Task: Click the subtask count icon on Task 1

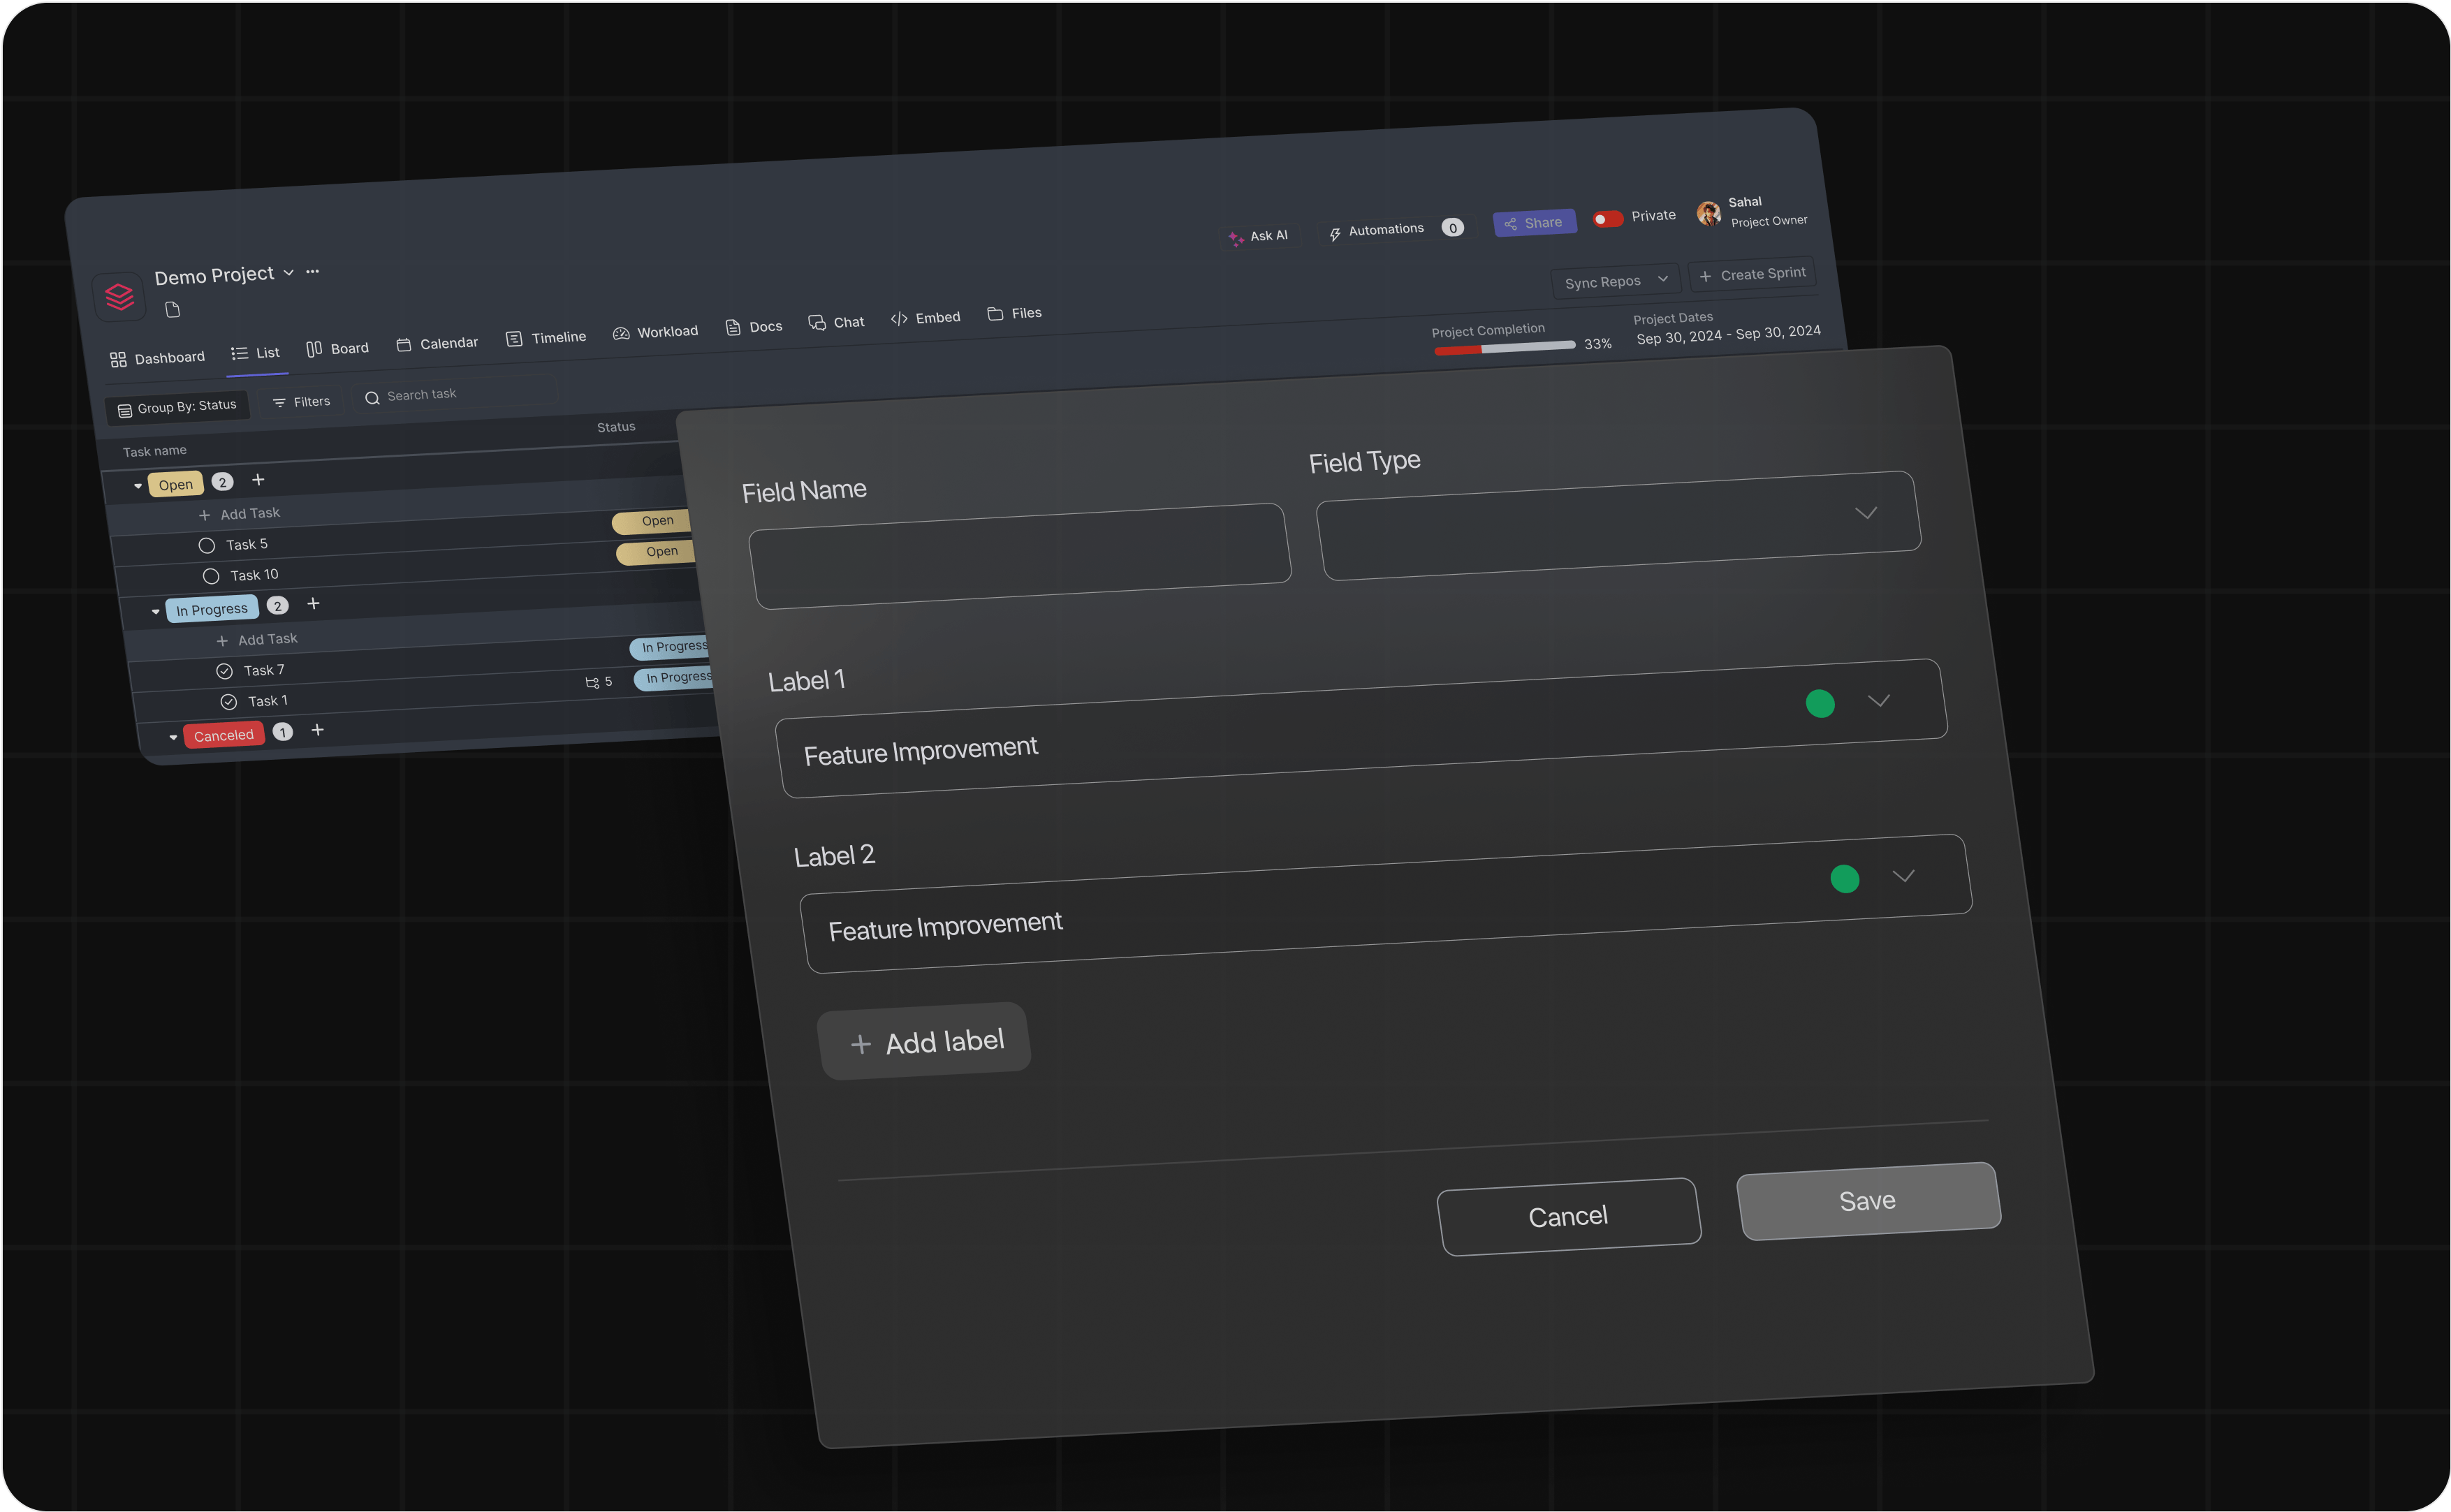Action: click(x=592, y=683)
